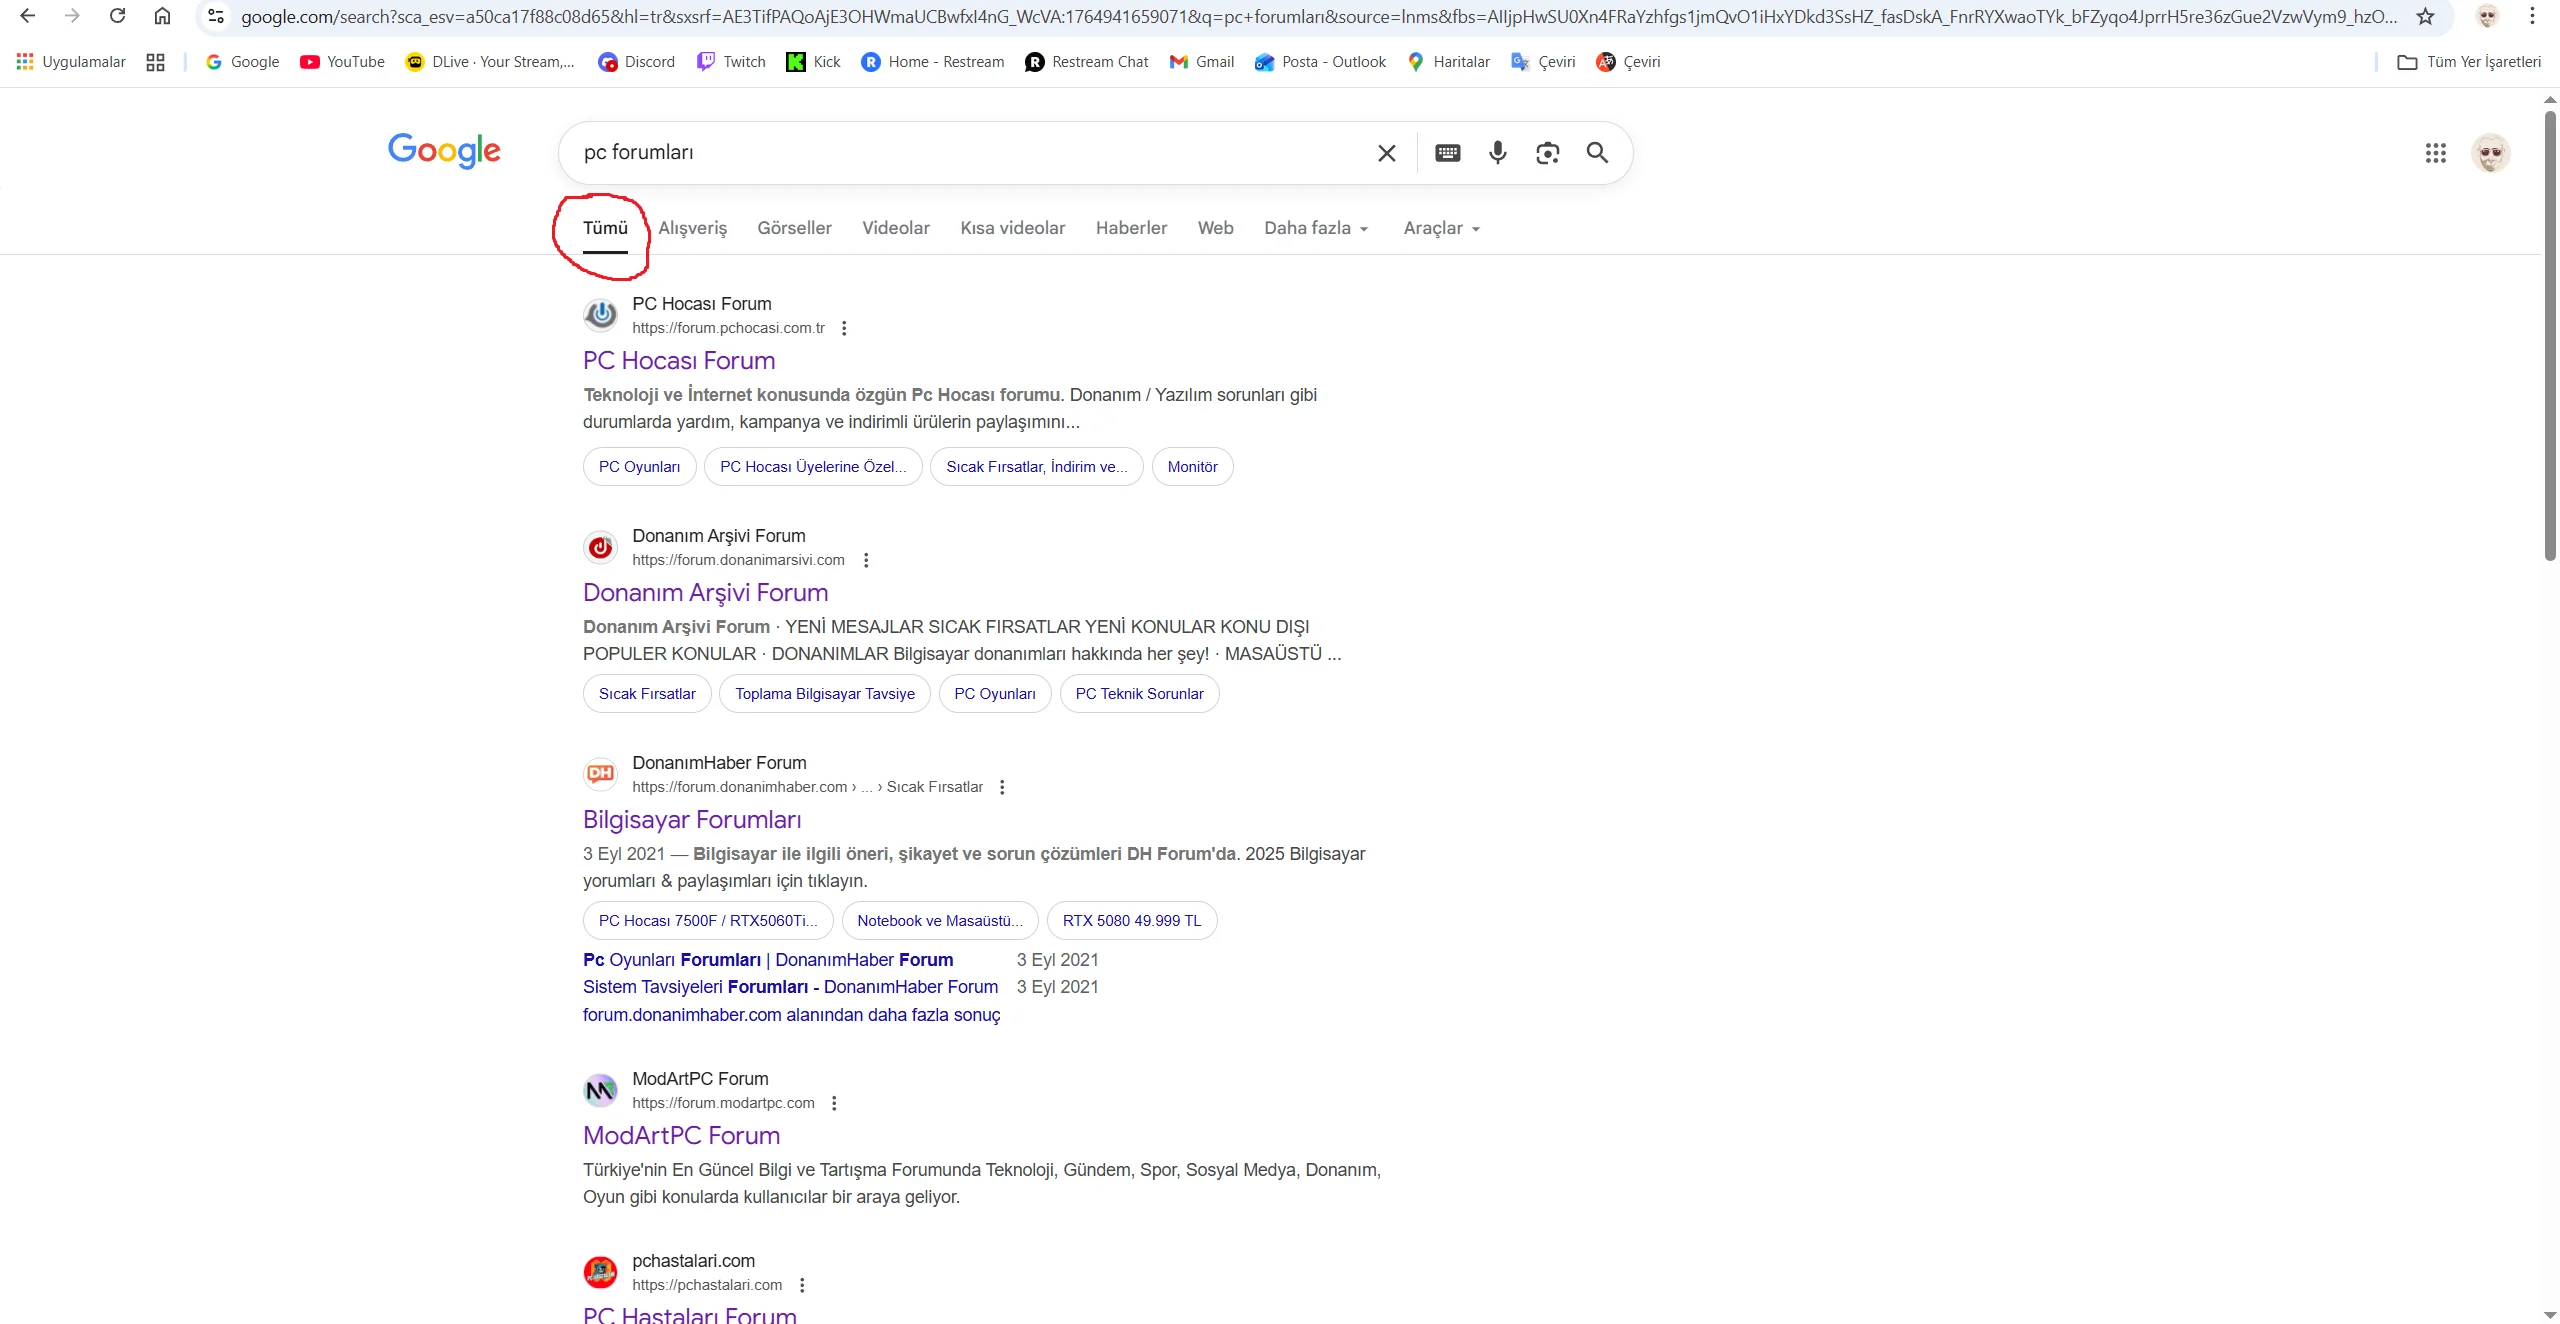Open three-dot menu for PC Hocası result
Screen dimensions: 2560x1324
(x=844, y=328)
